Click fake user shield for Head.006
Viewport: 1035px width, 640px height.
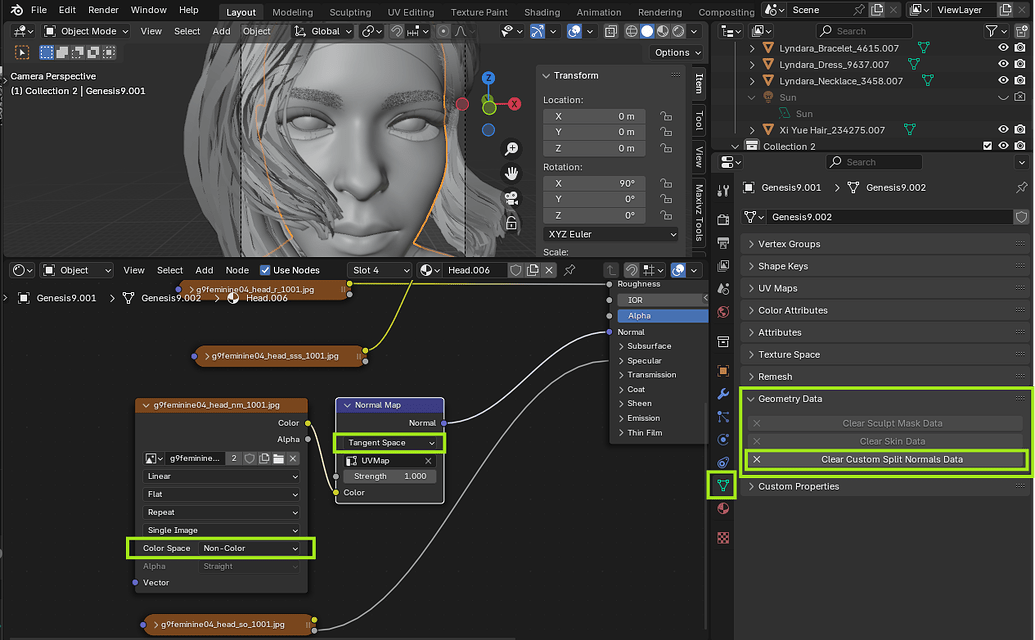coord(516,270)
